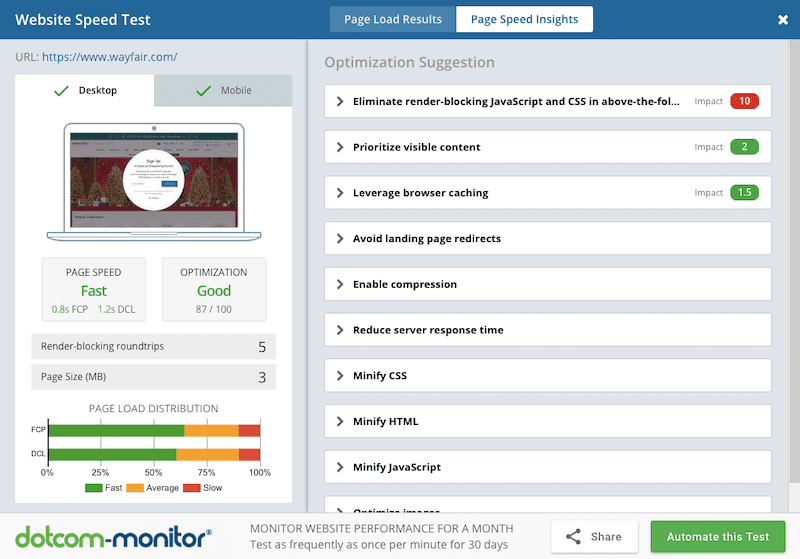Click the dotcom-monitor logo

pos(113,538)
